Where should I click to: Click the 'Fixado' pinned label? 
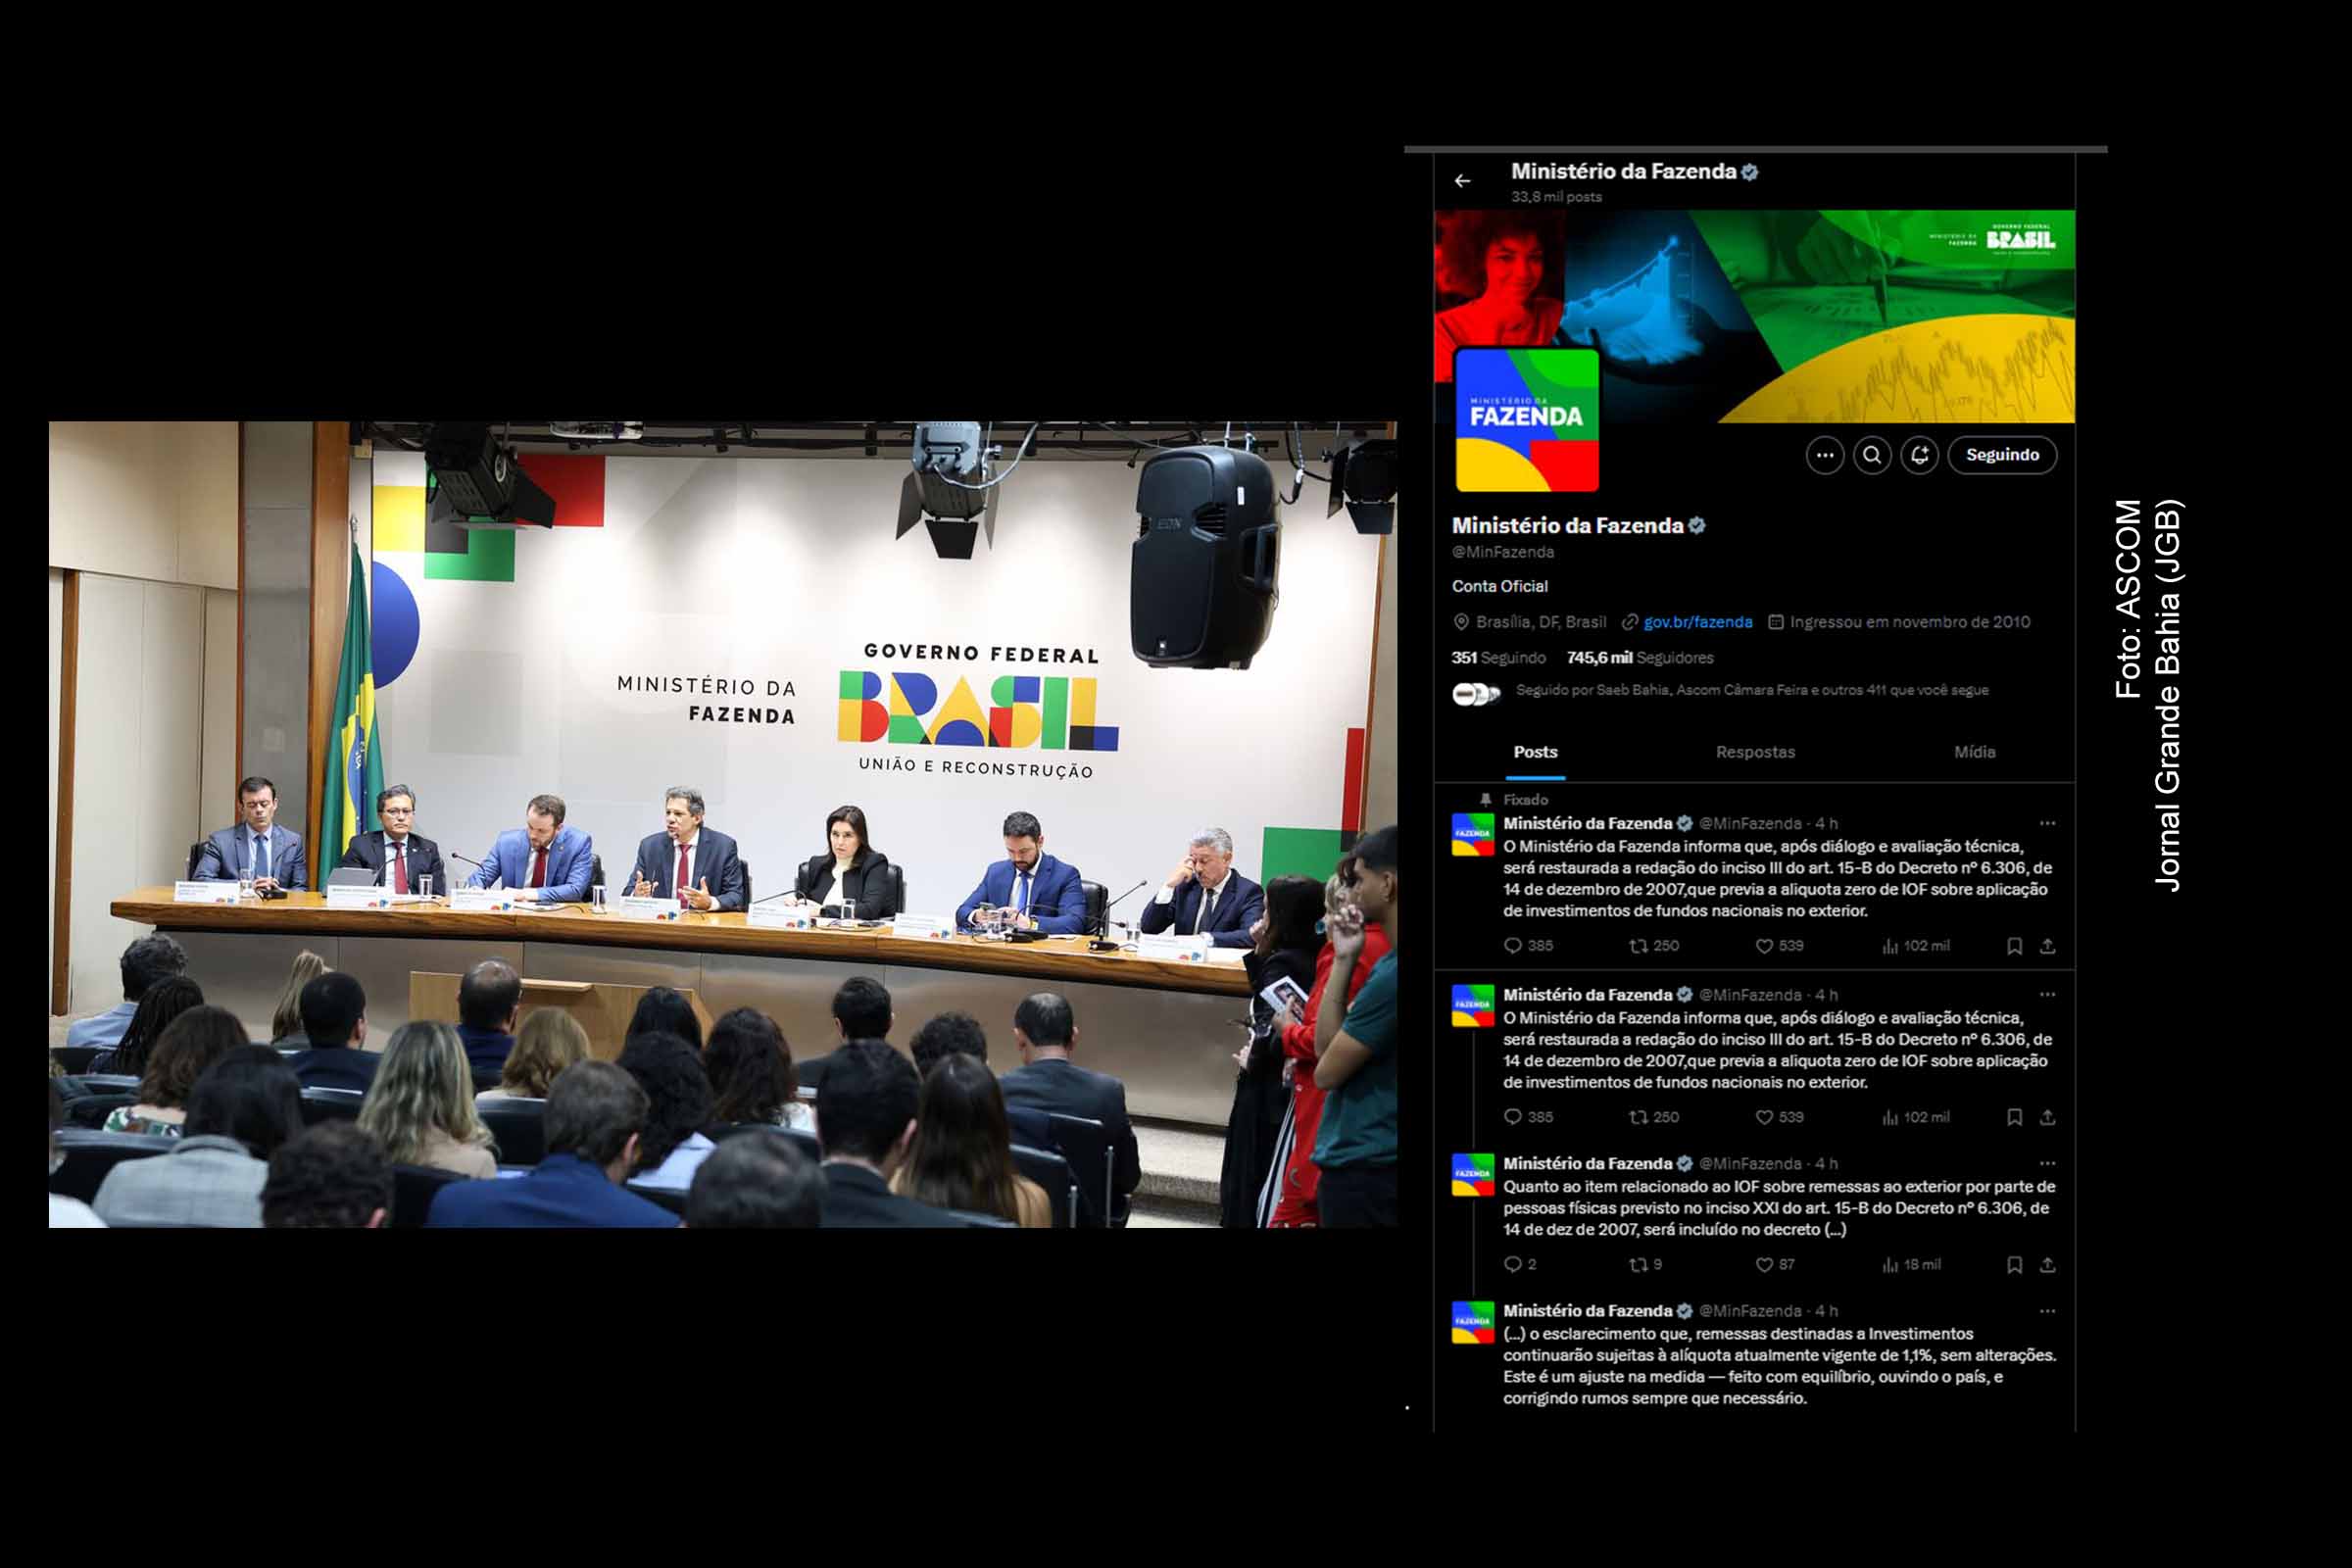pos(1525,800)
